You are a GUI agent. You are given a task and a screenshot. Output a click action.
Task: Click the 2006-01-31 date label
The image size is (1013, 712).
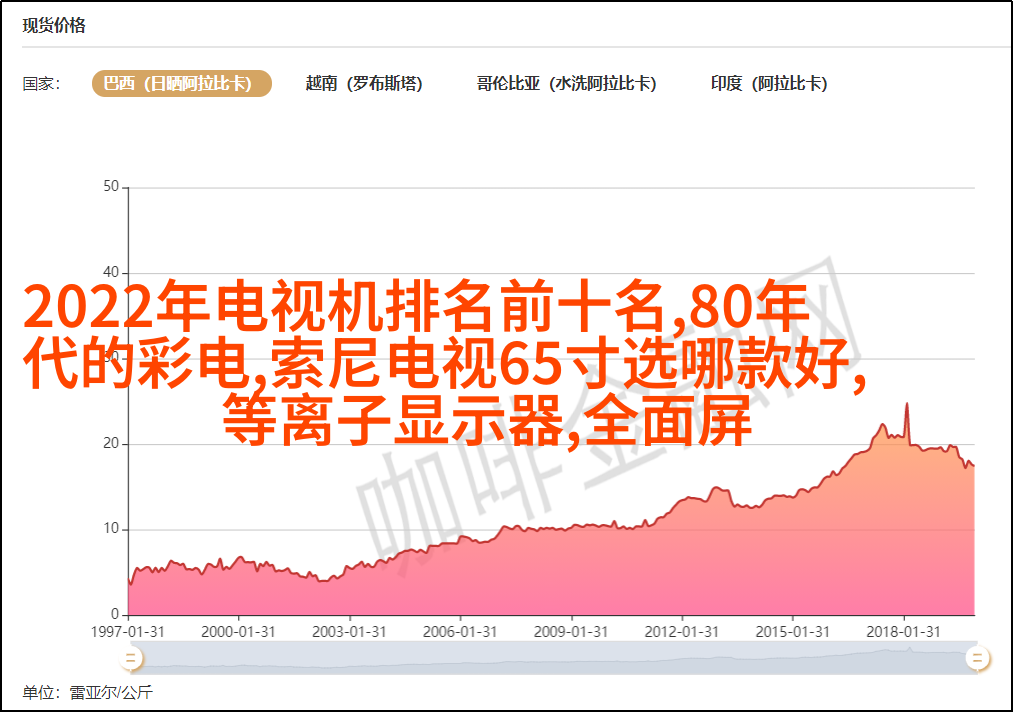click(460, 632)
